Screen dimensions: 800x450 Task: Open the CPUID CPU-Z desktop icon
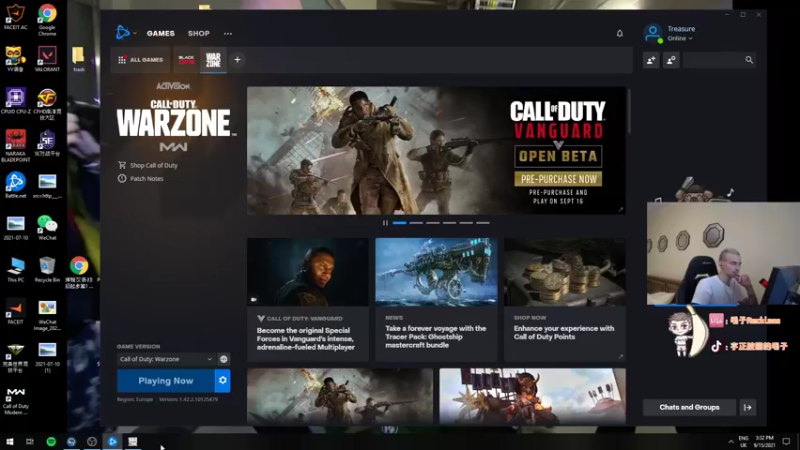(15, 101)
